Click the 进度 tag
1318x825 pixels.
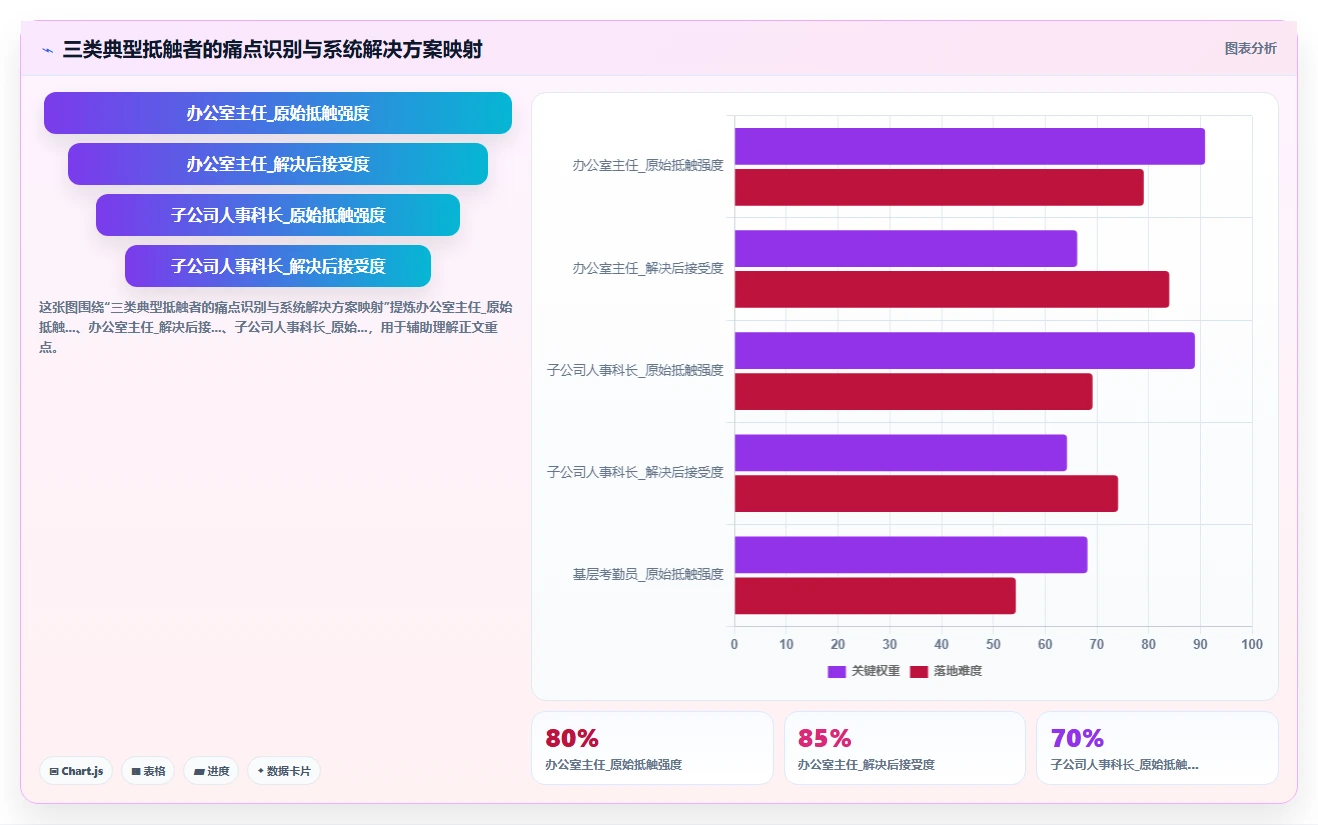click(211, 771)
